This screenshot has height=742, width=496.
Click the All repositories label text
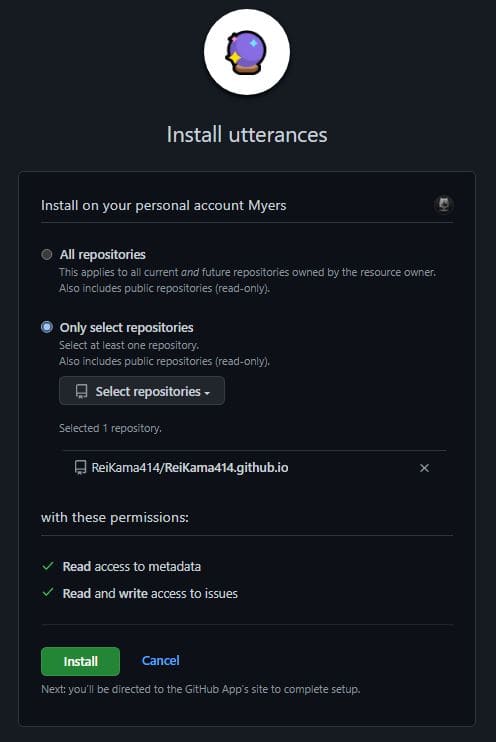pyautogui.click(x=103, y=255)
